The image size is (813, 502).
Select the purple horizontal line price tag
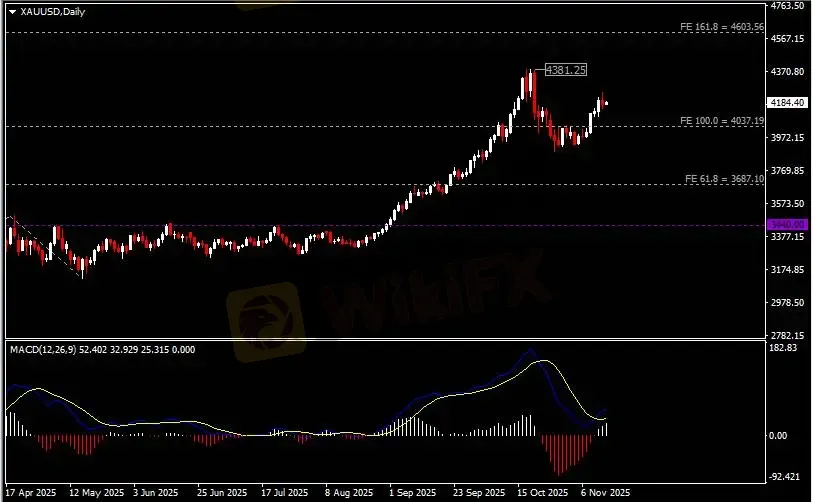click(x=787, y=225)
